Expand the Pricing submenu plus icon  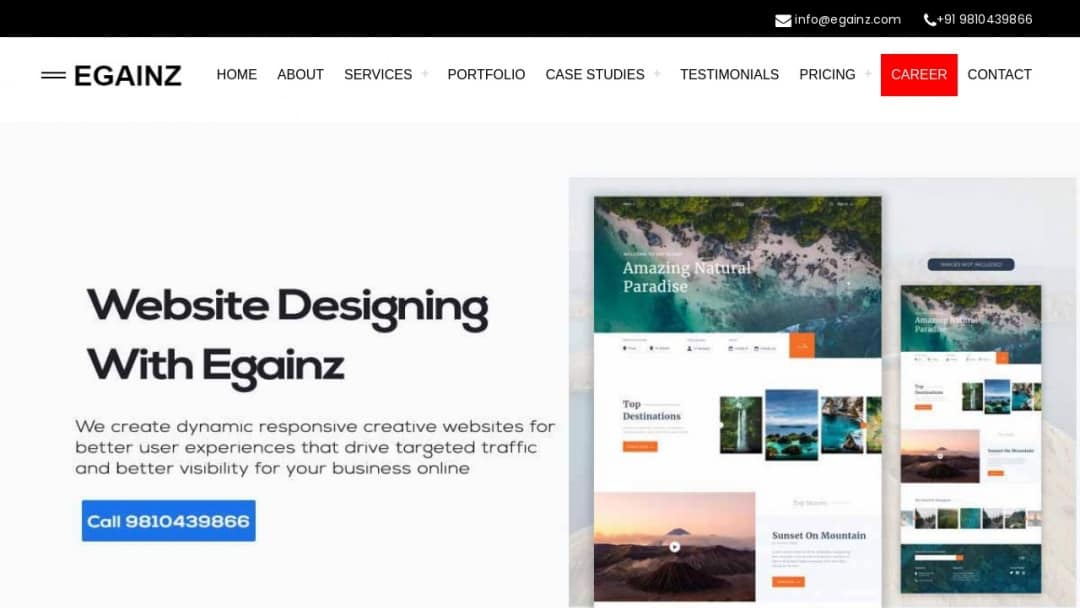[x=868, y=74]
